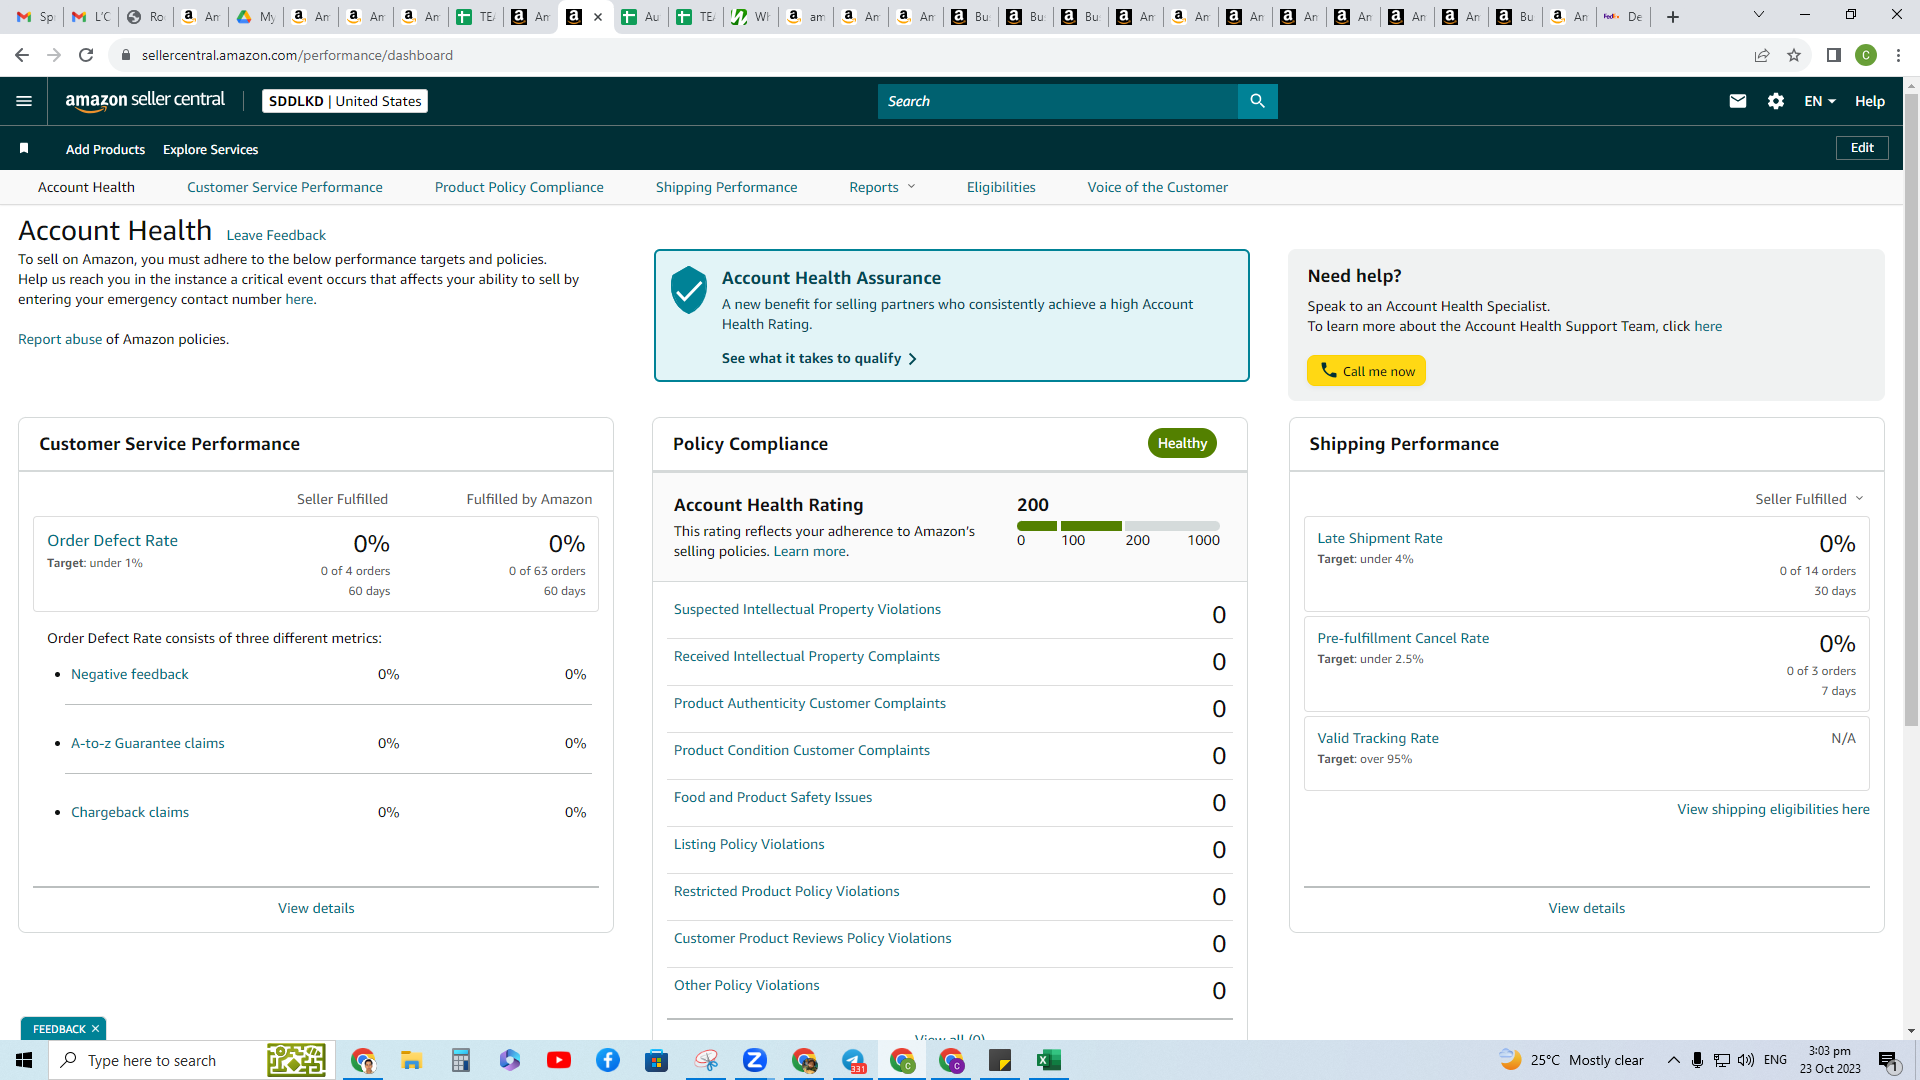Open A-to-z Guarantee claims metric
Screen dimensions: 1920x1080
point(148,743)
